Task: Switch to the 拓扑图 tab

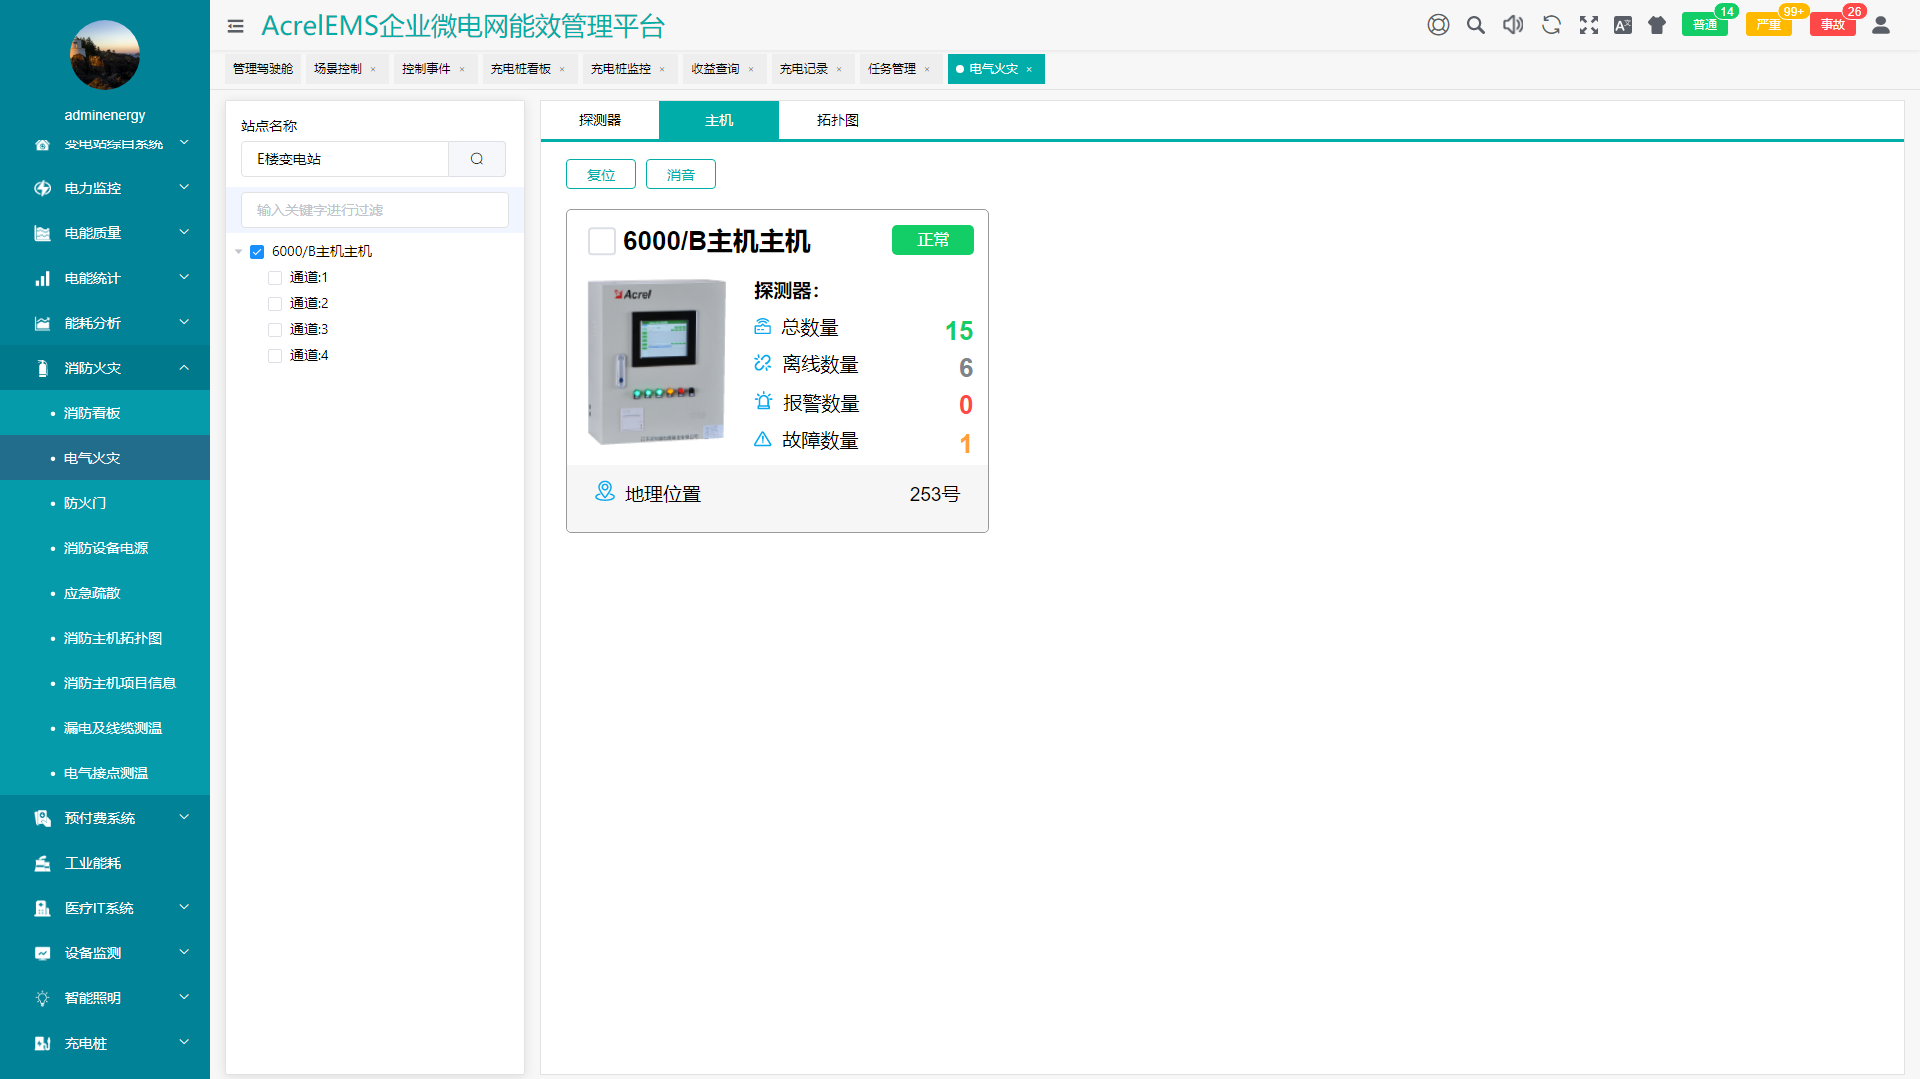Action: click(x=837, y=120)
